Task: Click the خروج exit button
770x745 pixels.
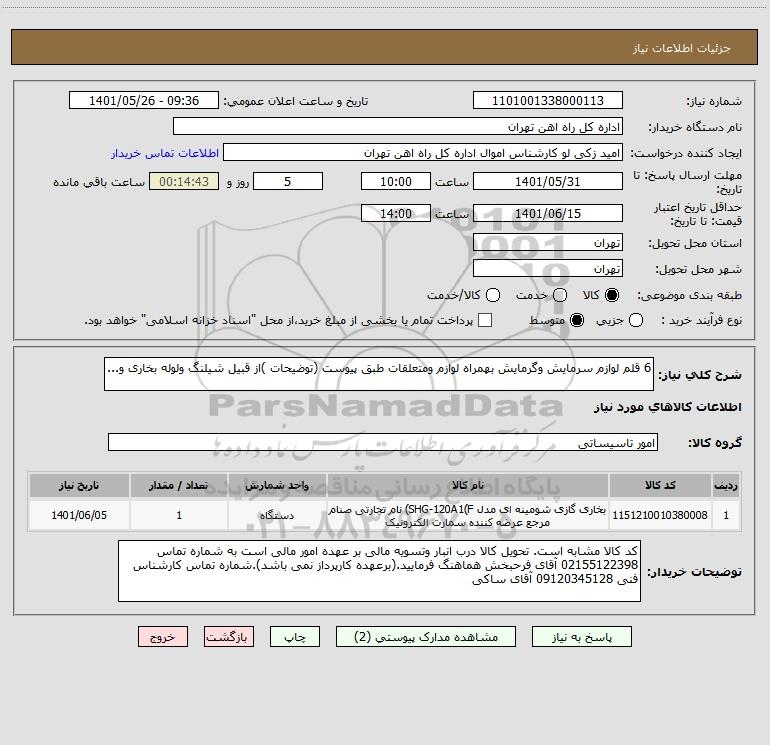Action: (163, 637)
